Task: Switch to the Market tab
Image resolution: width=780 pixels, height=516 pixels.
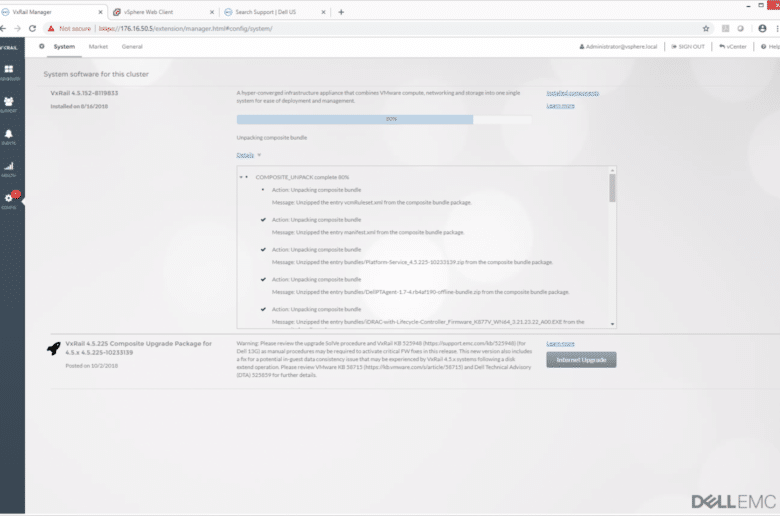Action: 98,46
